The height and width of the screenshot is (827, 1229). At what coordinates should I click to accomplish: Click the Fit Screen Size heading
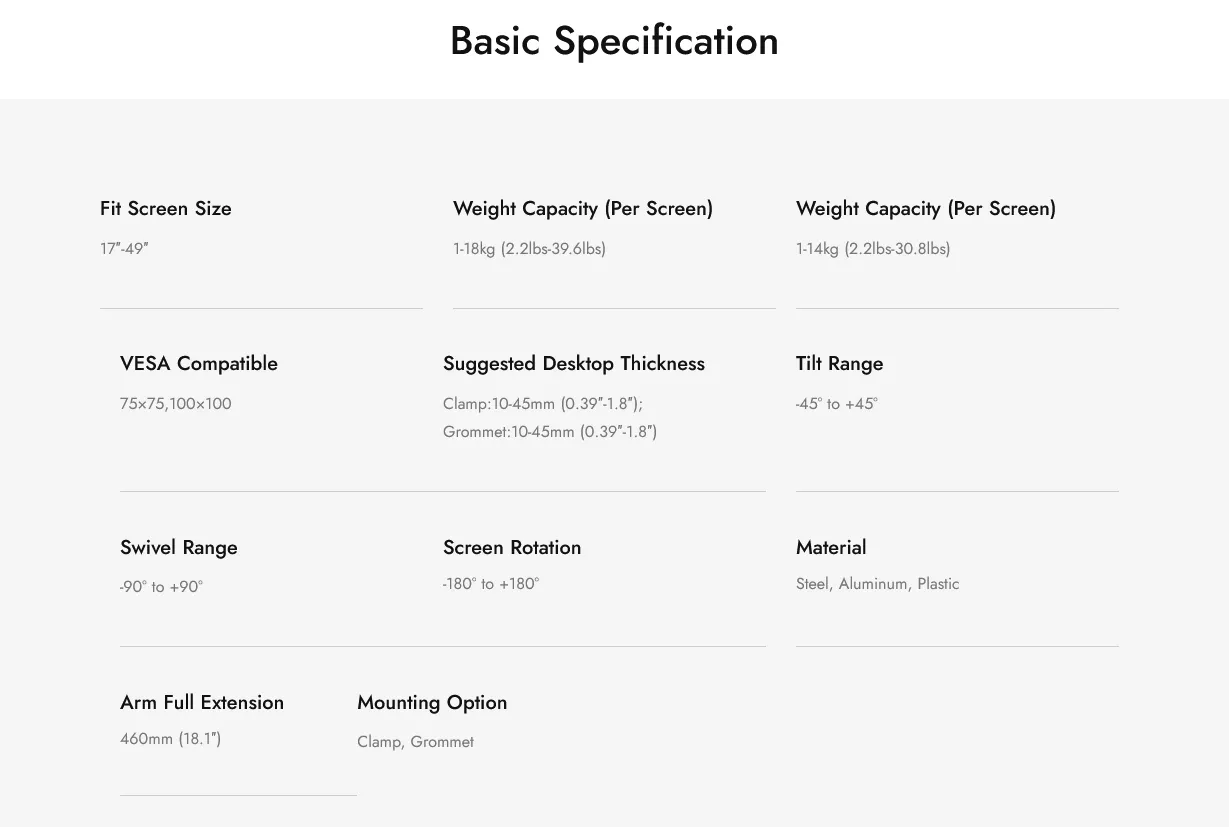click(x=166, y=209)
